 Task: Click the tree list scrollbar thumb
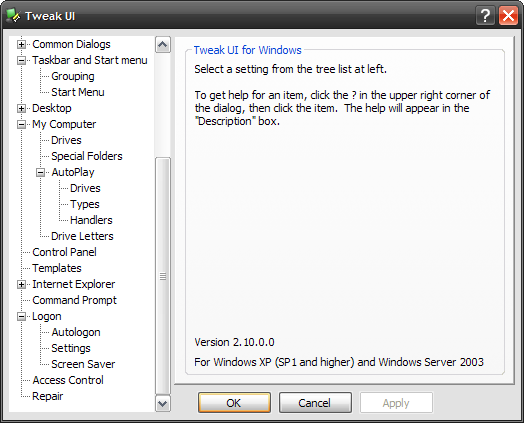163,276
